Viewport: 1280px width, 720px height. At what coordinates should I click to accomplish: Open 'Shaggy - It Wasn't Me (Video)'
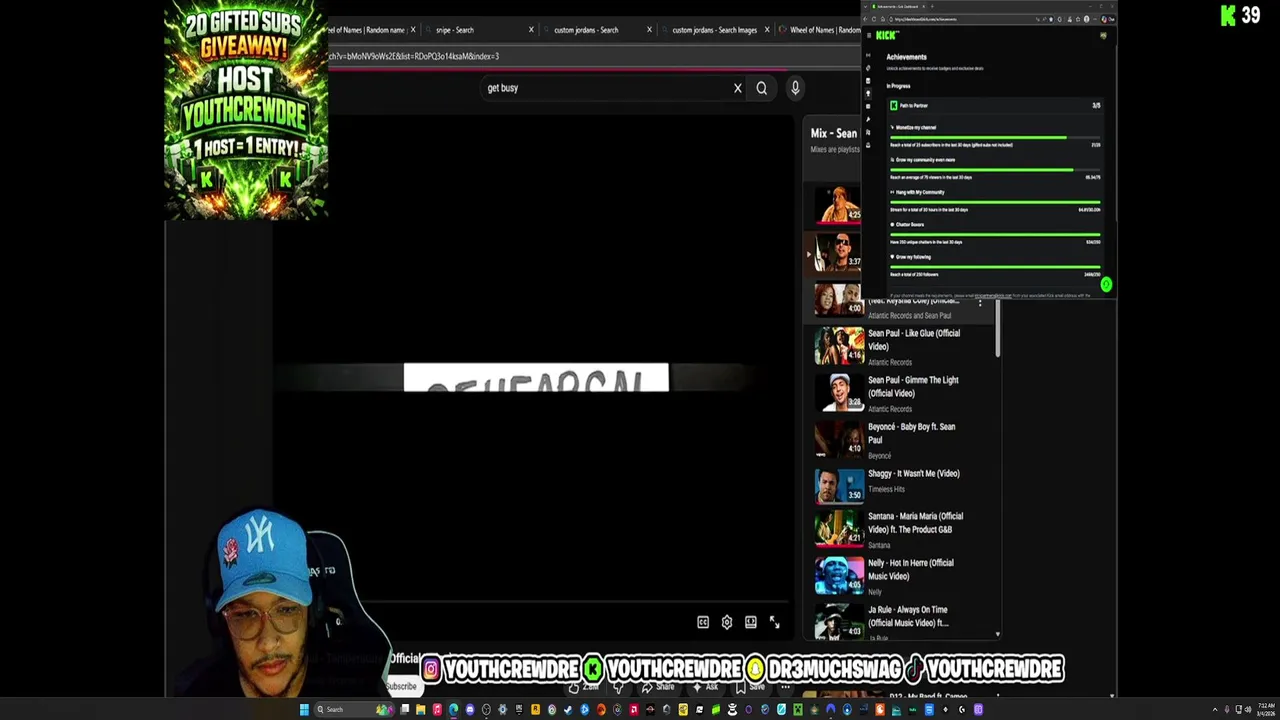[x=913, y=474]
